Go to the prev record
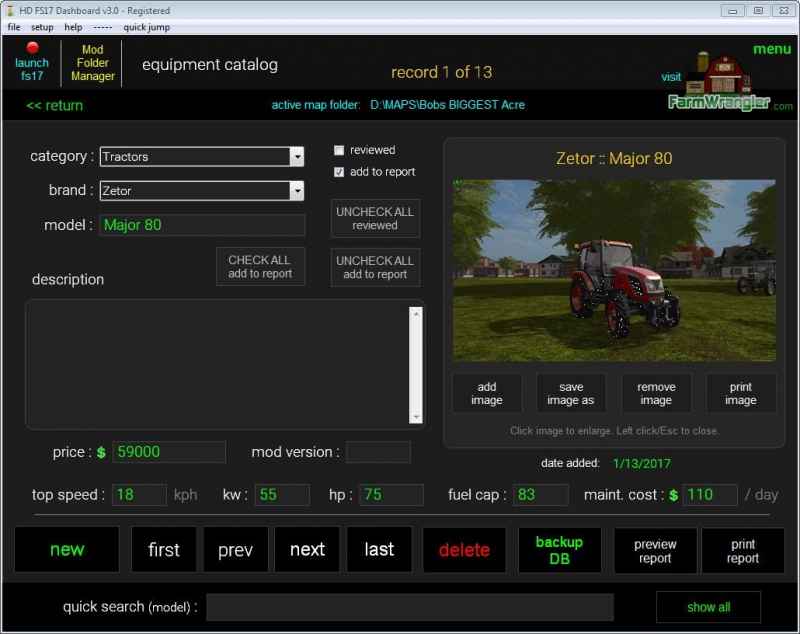This screenshot has width=800, height=634. click(x=235, y=549)
